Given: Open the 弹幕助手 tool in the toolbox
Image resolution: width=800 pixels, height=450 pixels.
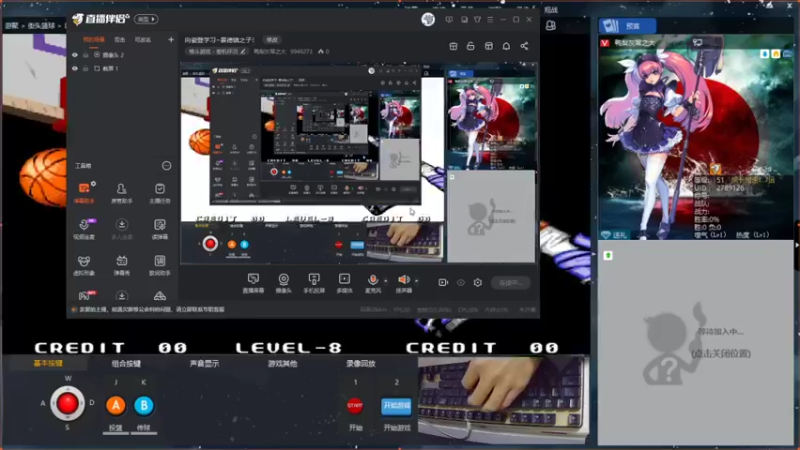Looking at the screenshot, I should point(84,193).
